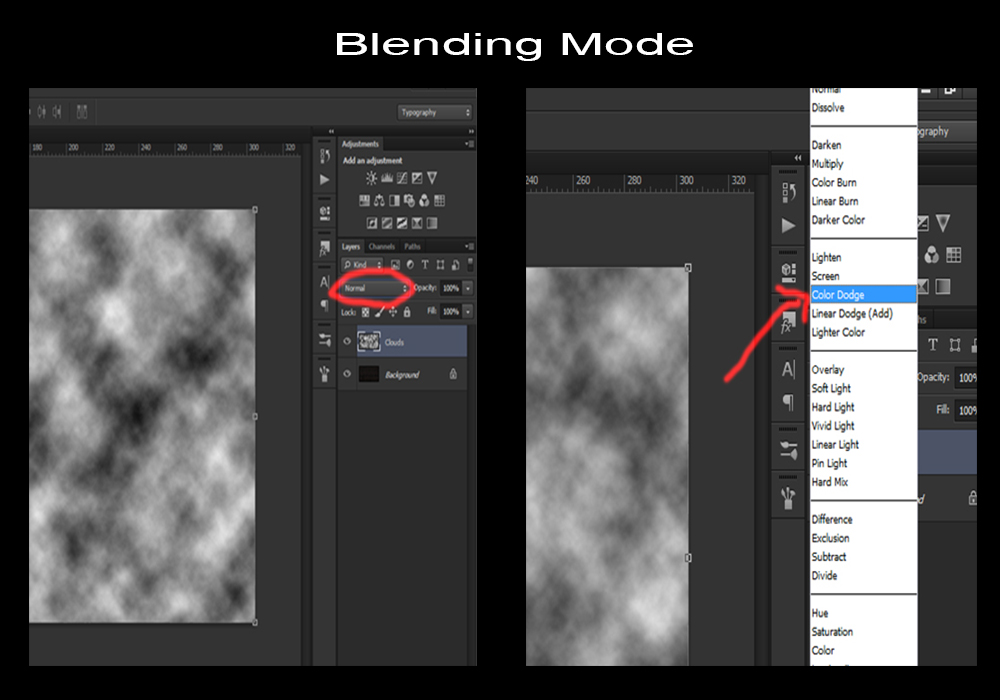This screenshot has width=1000, height=700.
Task: Click Opacity value field in left screenshot
Action: click(451, 288)
